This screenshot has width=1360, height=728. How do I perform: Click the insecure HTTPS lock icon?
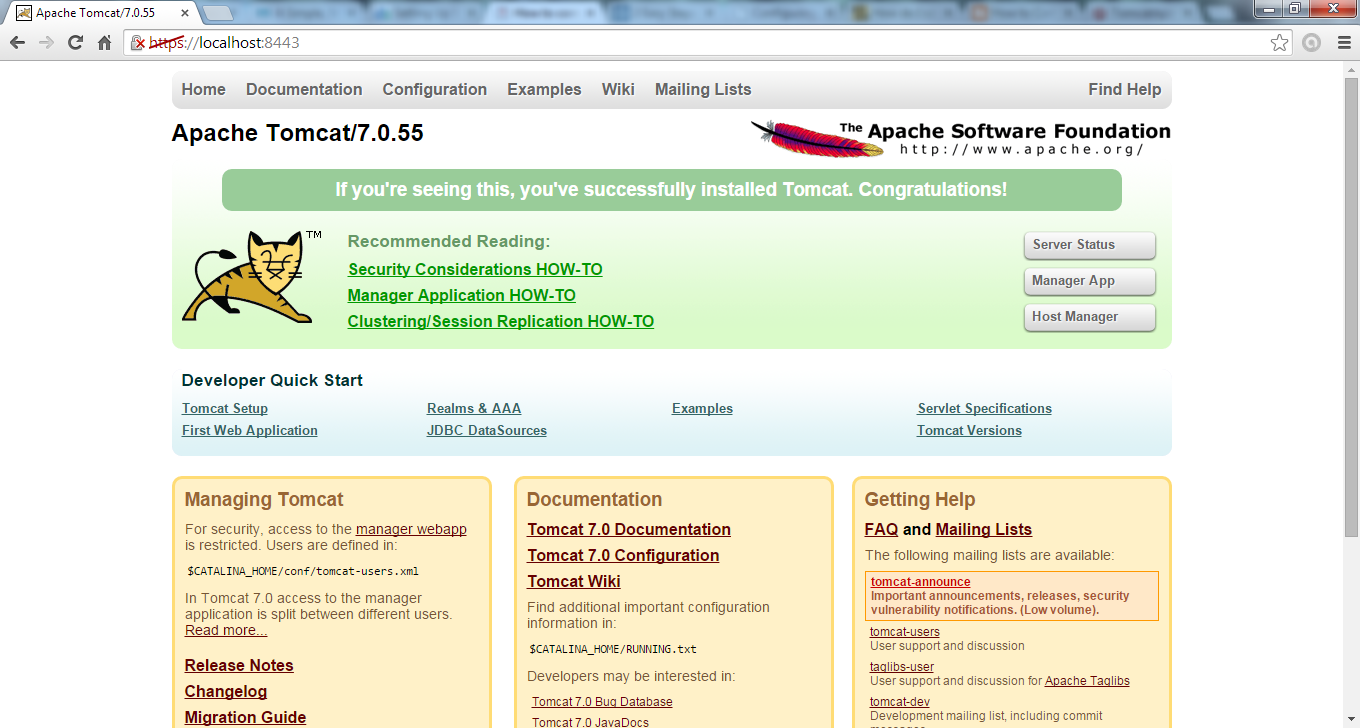pyautogui.click(x=139, y=43)
